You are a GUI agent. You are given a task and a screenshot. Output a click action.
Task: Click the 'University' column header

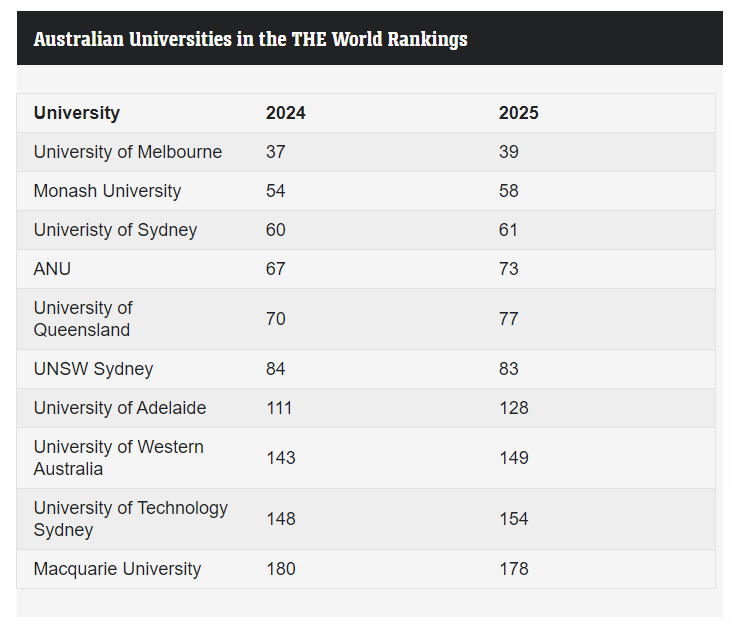[77, 113]
